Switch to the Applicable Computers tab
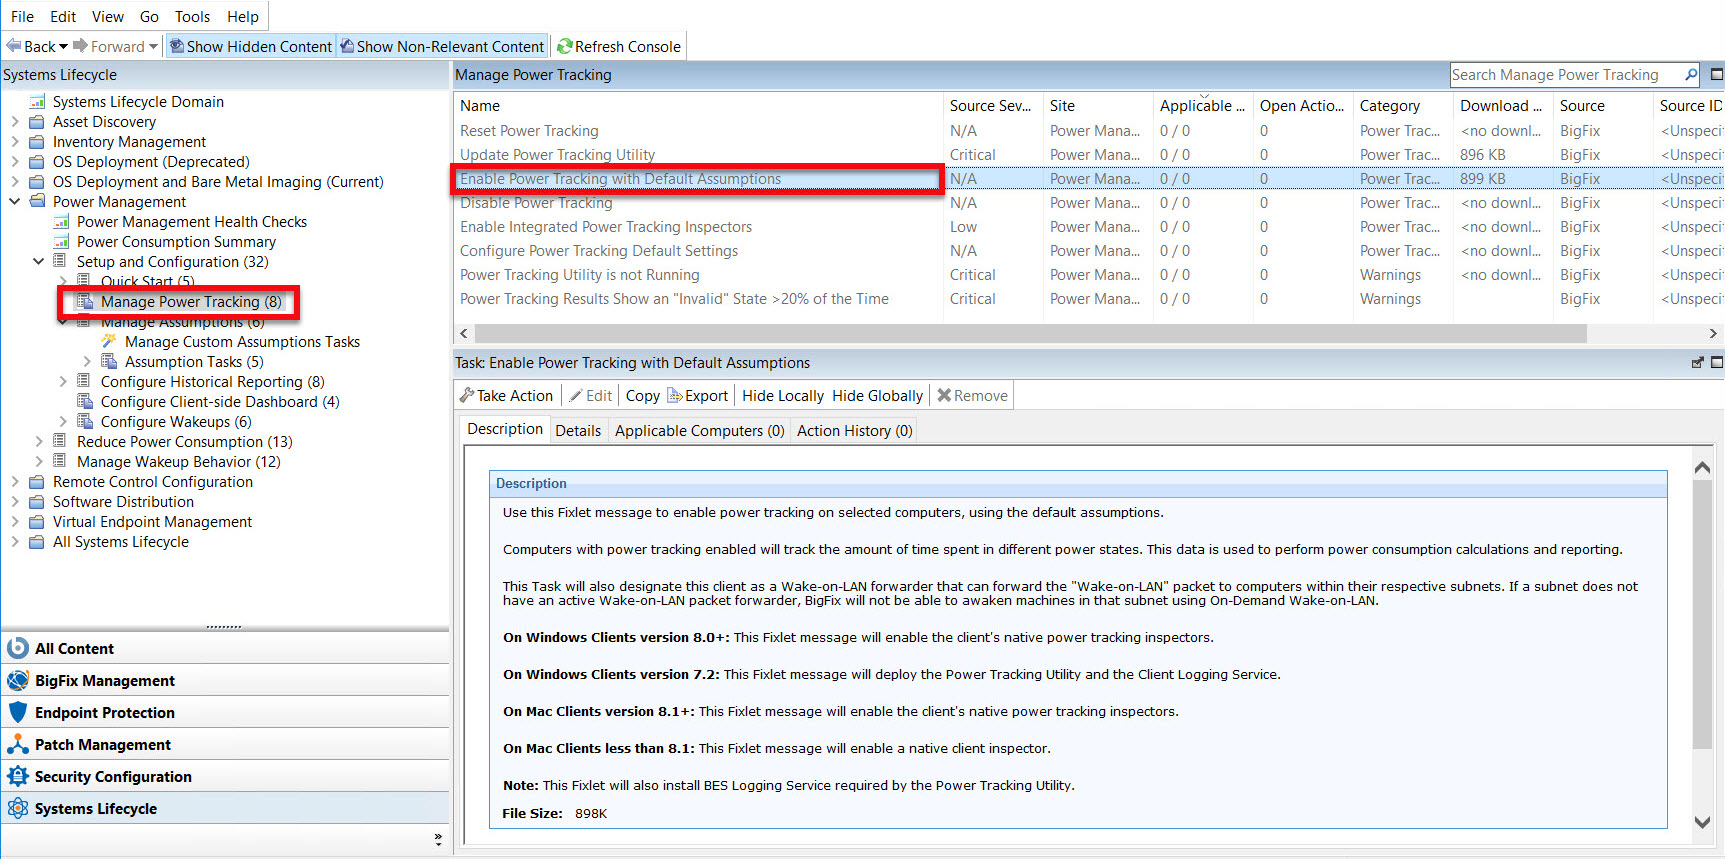Image resolution: width=1725 pixels, height=859 pixels. pyautogui.click(x=699, y=431)
